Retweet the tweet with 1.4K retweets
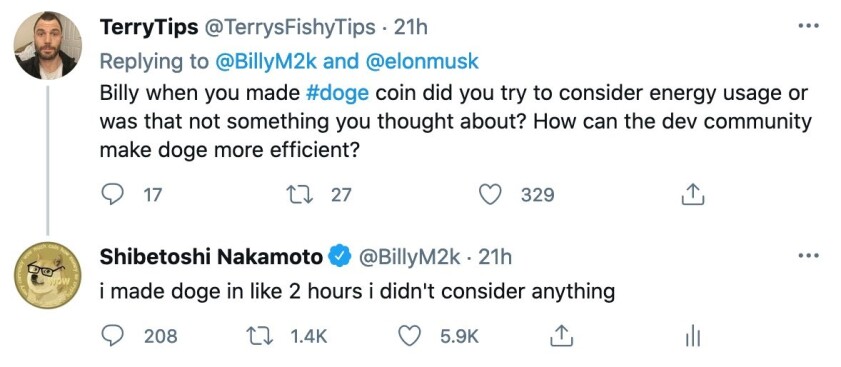 click(x=260, y=336)
